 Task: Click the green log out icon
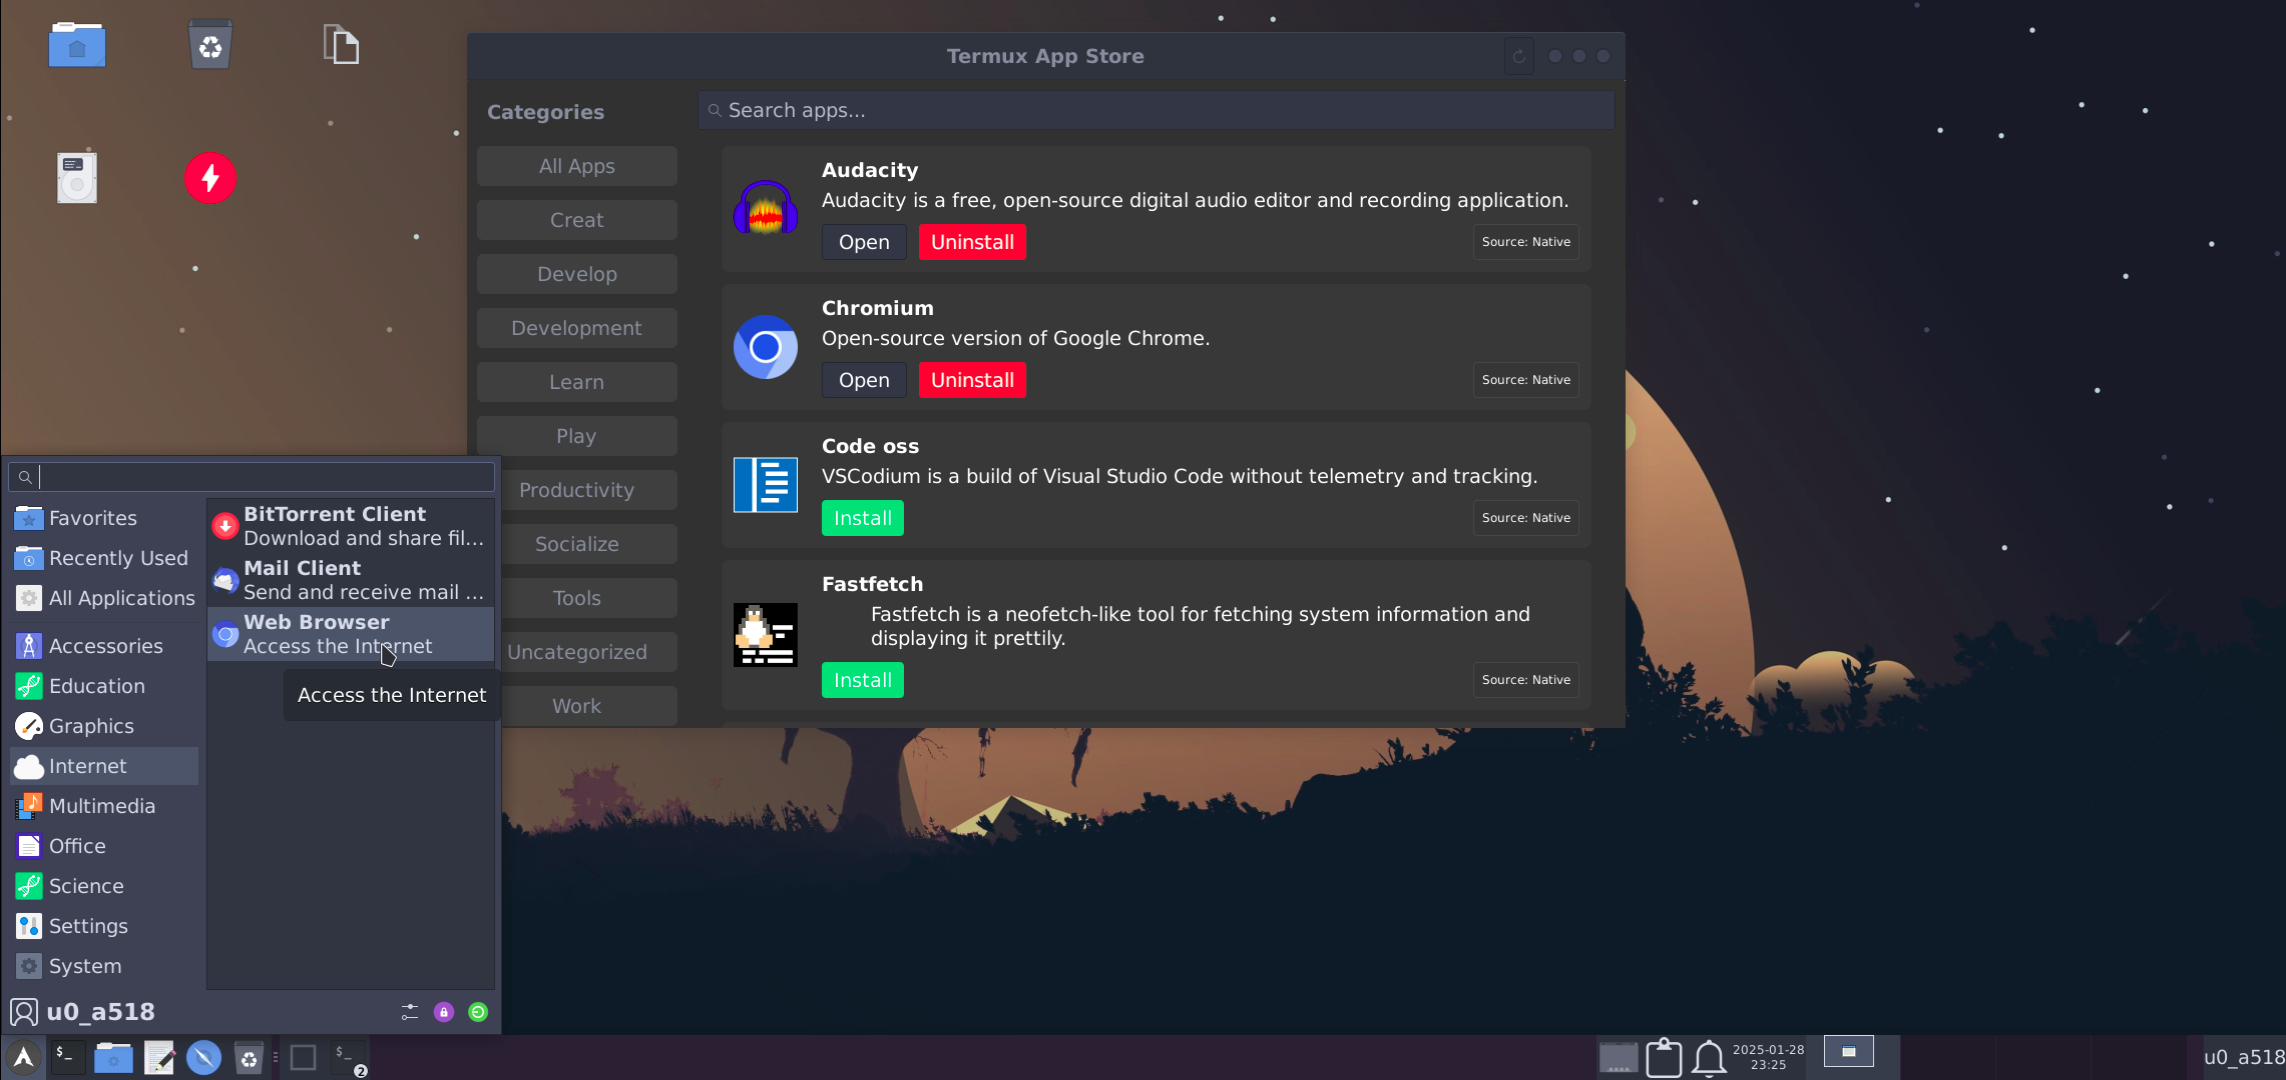[478, 1012]
